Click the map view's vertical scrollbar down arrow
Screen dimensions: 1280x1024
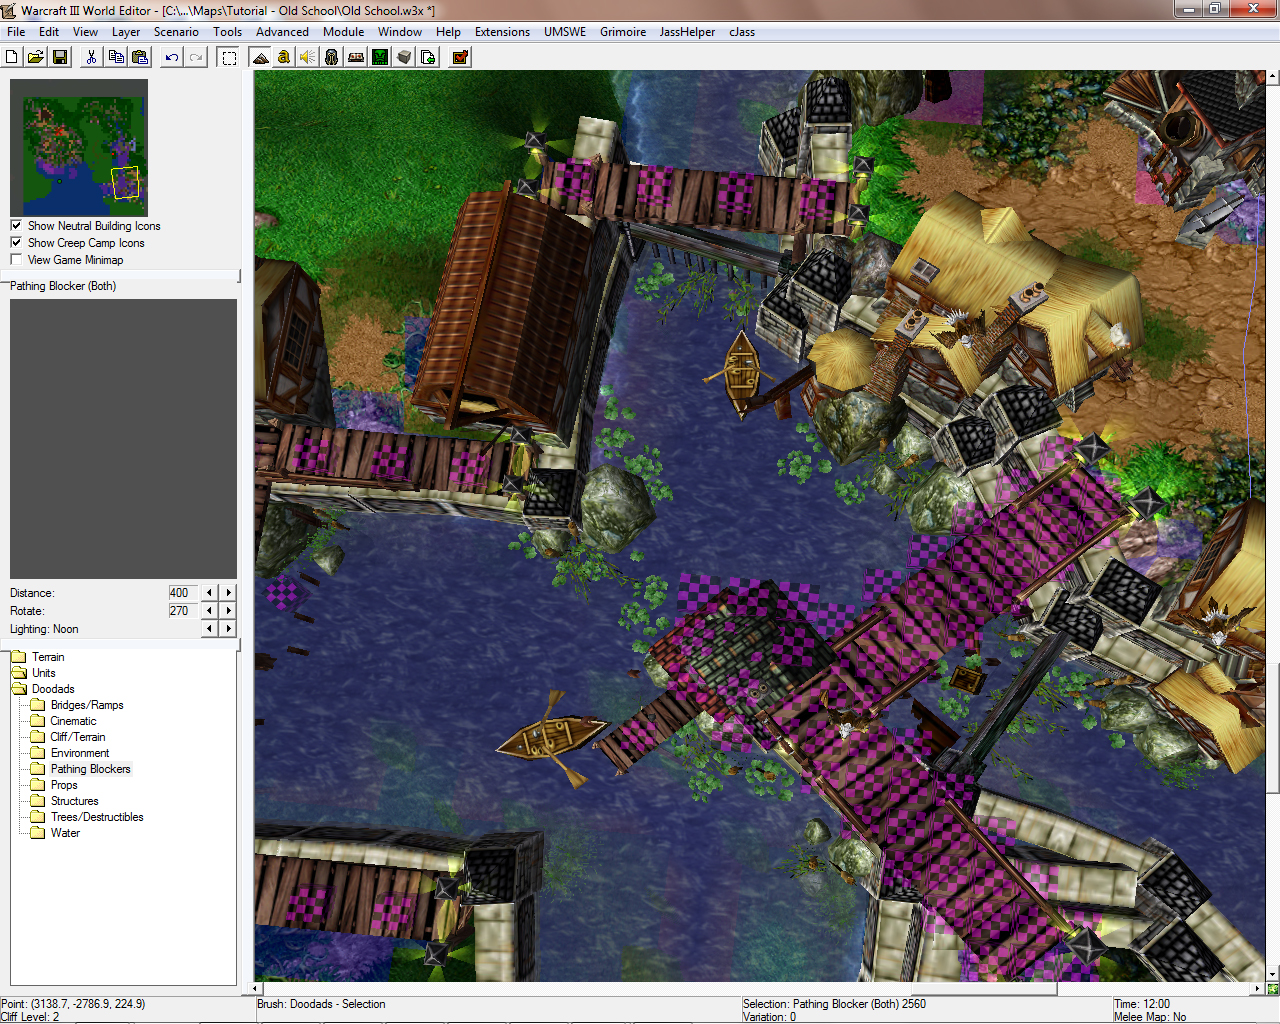(1272, 975)
